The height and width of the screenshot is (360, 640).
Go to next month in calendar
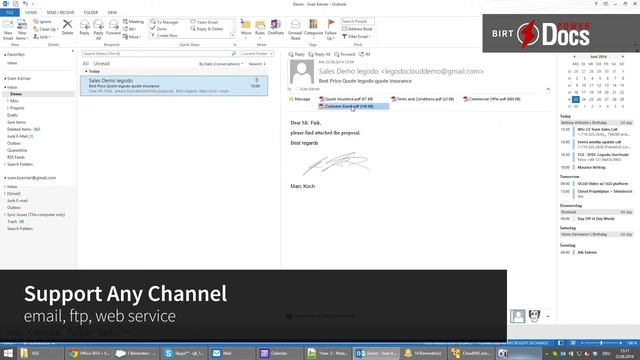pos(622,57)
